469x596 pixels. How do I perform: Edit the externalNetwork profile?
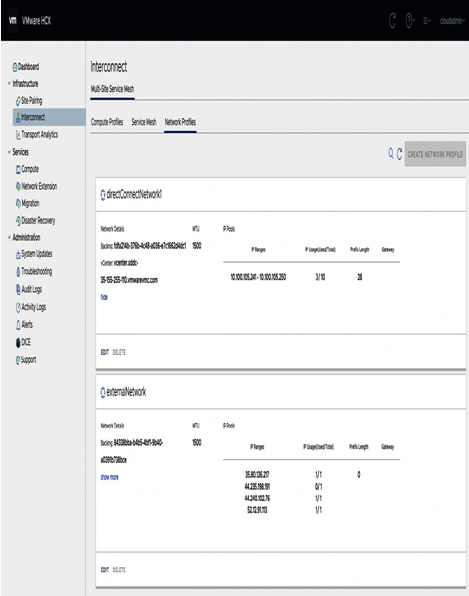click(x=105, y=570)
